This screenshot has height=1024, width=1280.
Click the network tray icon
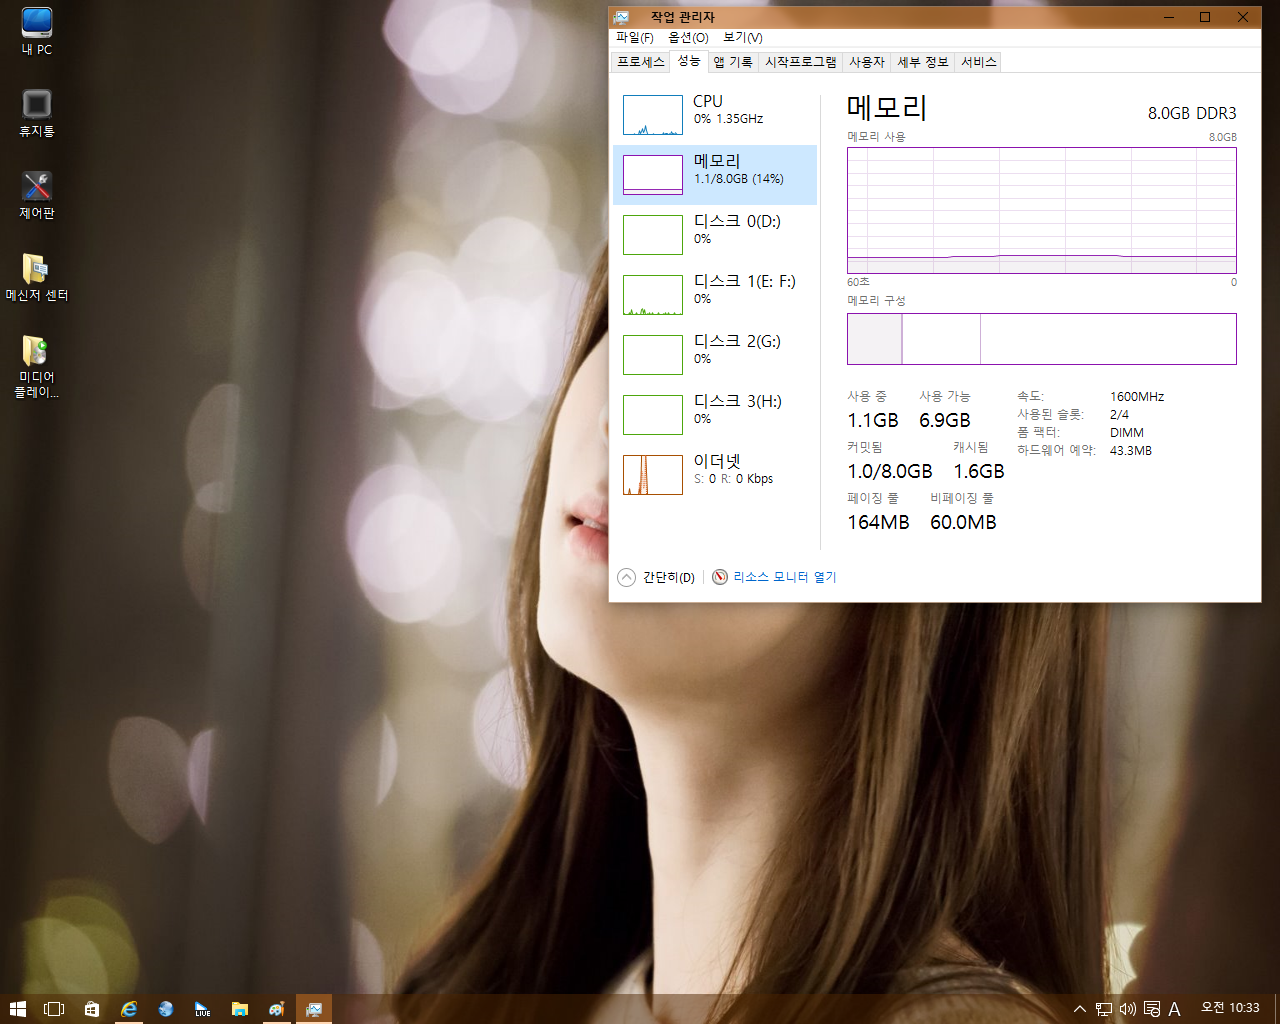[1104, 1009]
